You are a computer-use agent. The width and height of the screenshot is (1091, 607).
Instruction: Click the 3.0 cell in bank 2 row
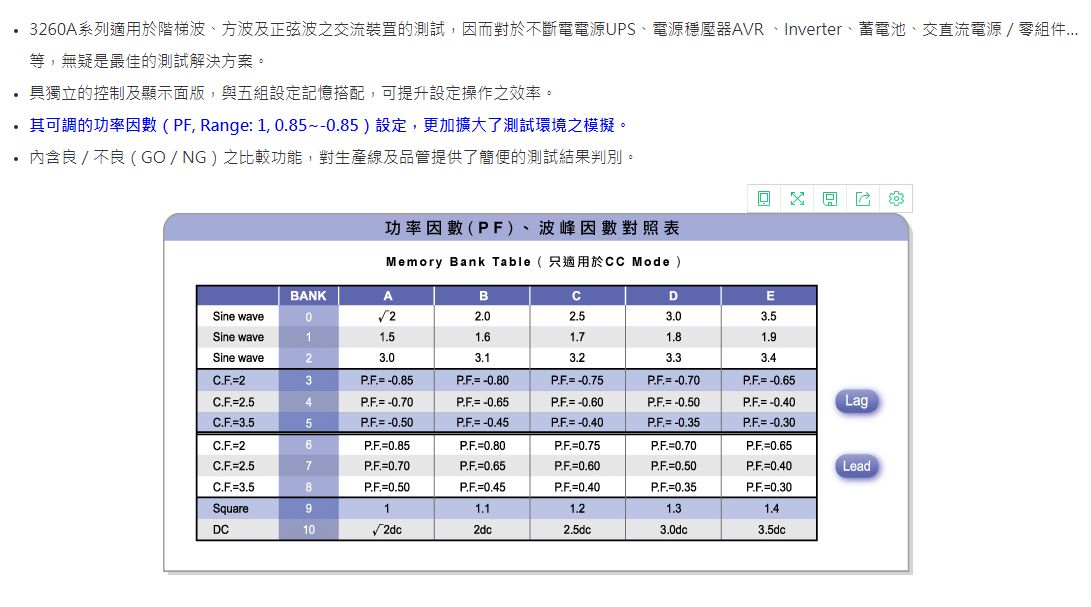pos(387,358)
